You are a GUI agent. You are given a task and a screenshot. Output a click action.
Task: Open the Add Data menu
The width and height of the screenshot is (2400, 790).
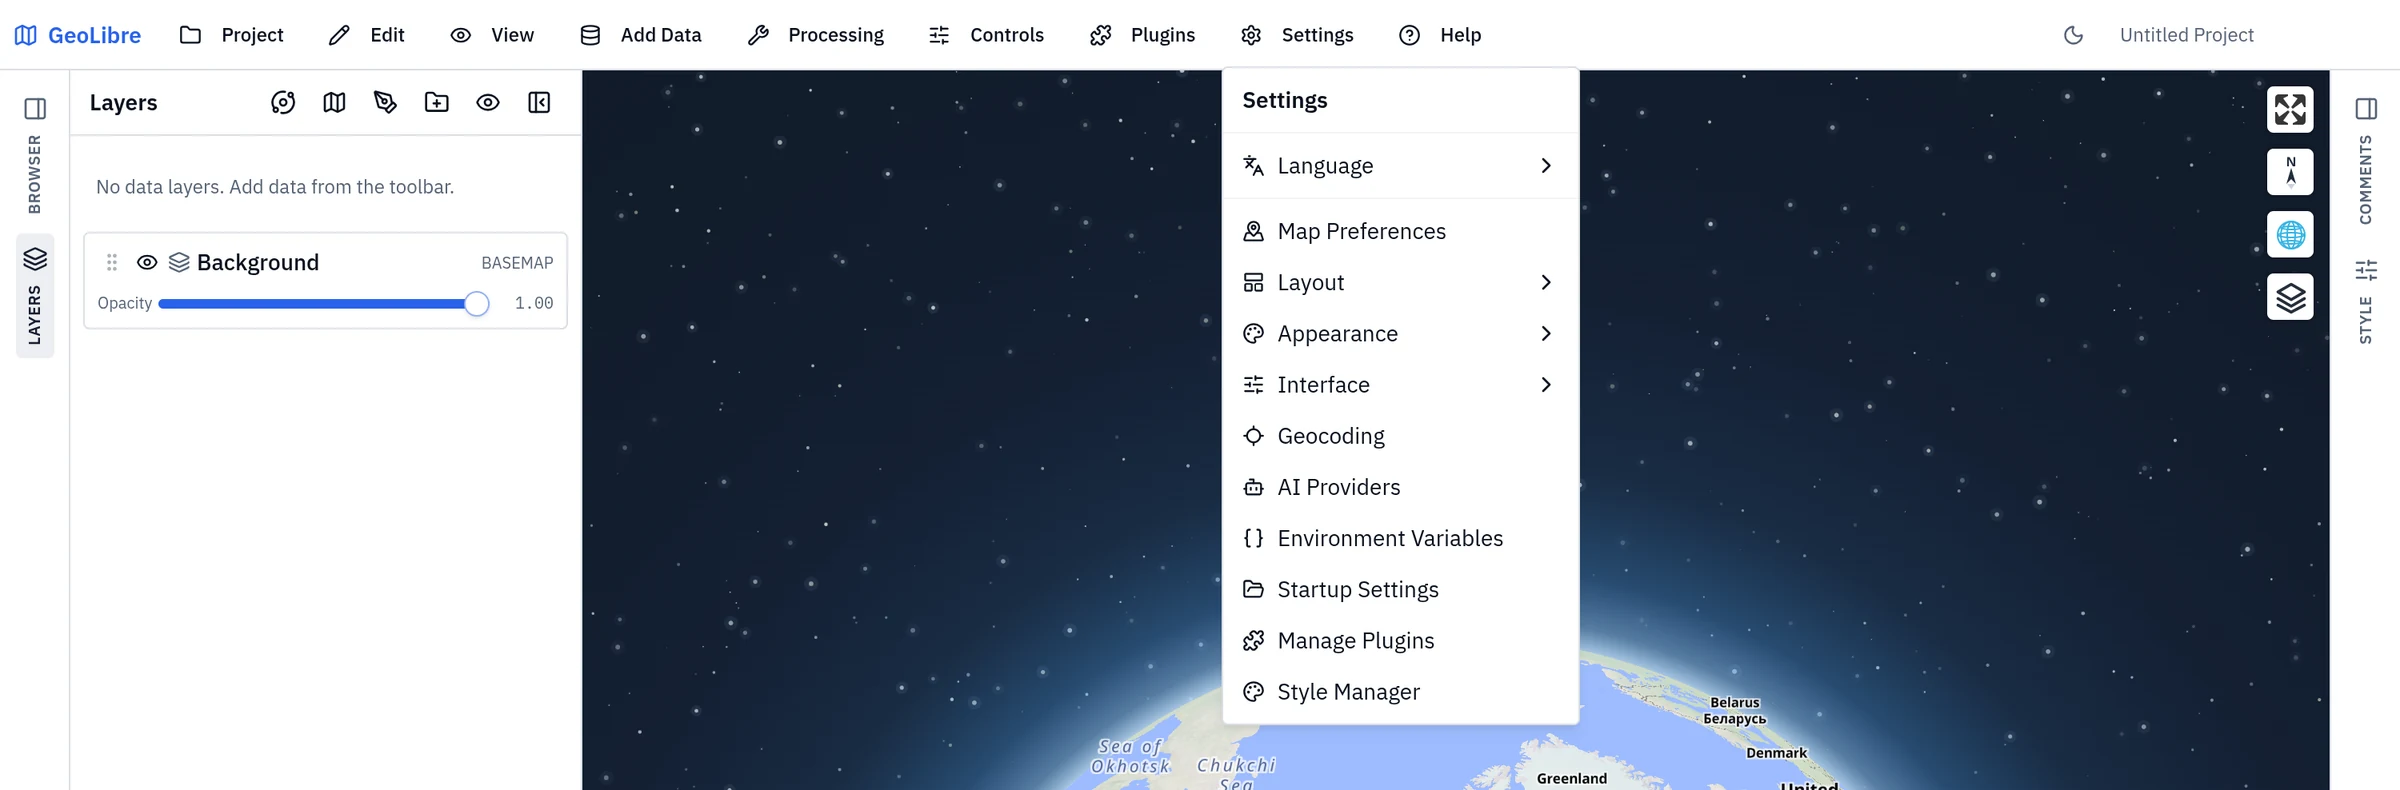click(x=641, y=35)
